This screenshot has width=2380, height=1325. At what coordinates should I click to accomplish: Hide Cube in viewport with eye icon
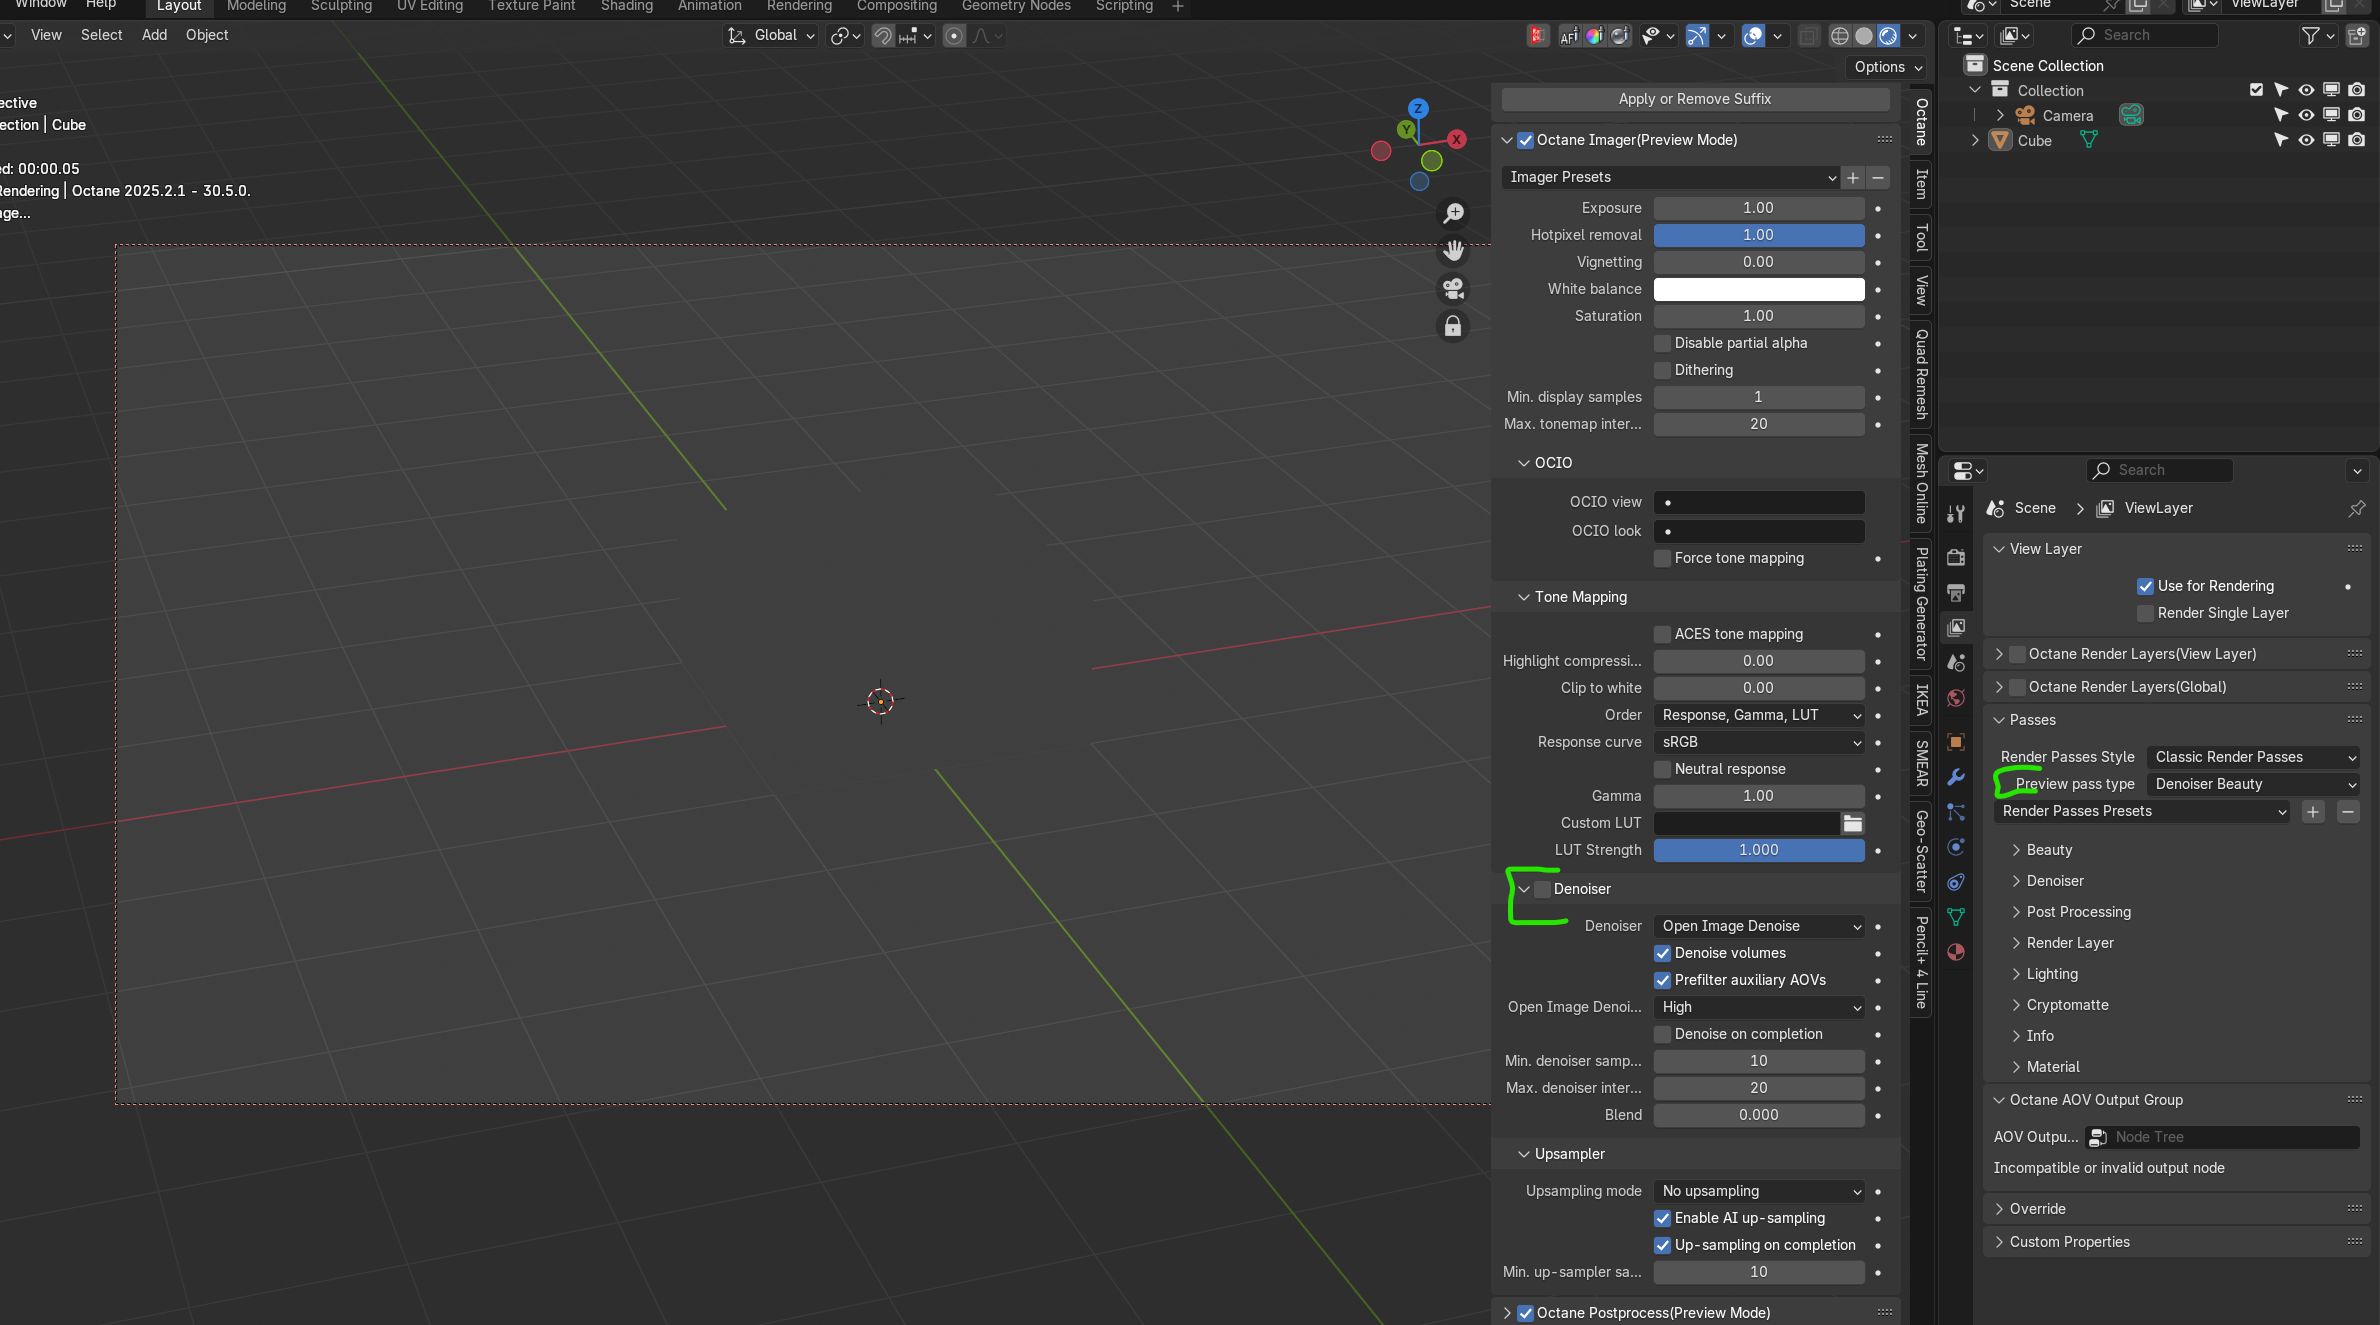[x=2306, y=140]
